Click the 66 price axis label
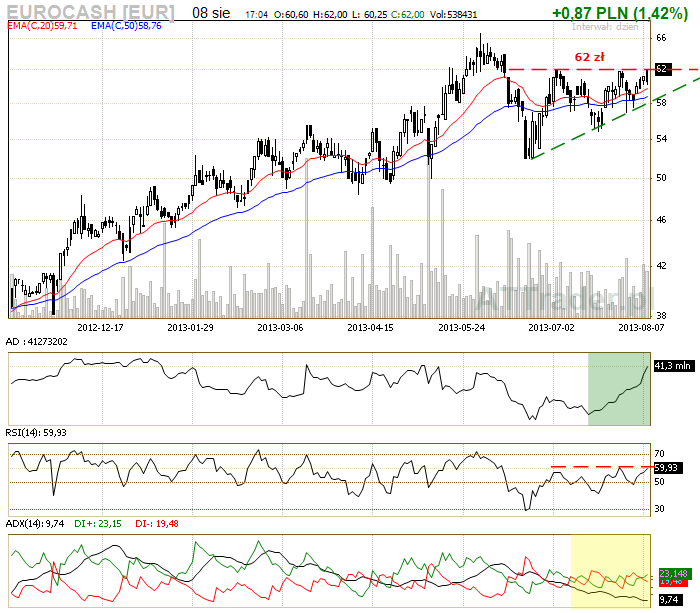The width and height of the screenshot is (700, 613). click(661, 38)
